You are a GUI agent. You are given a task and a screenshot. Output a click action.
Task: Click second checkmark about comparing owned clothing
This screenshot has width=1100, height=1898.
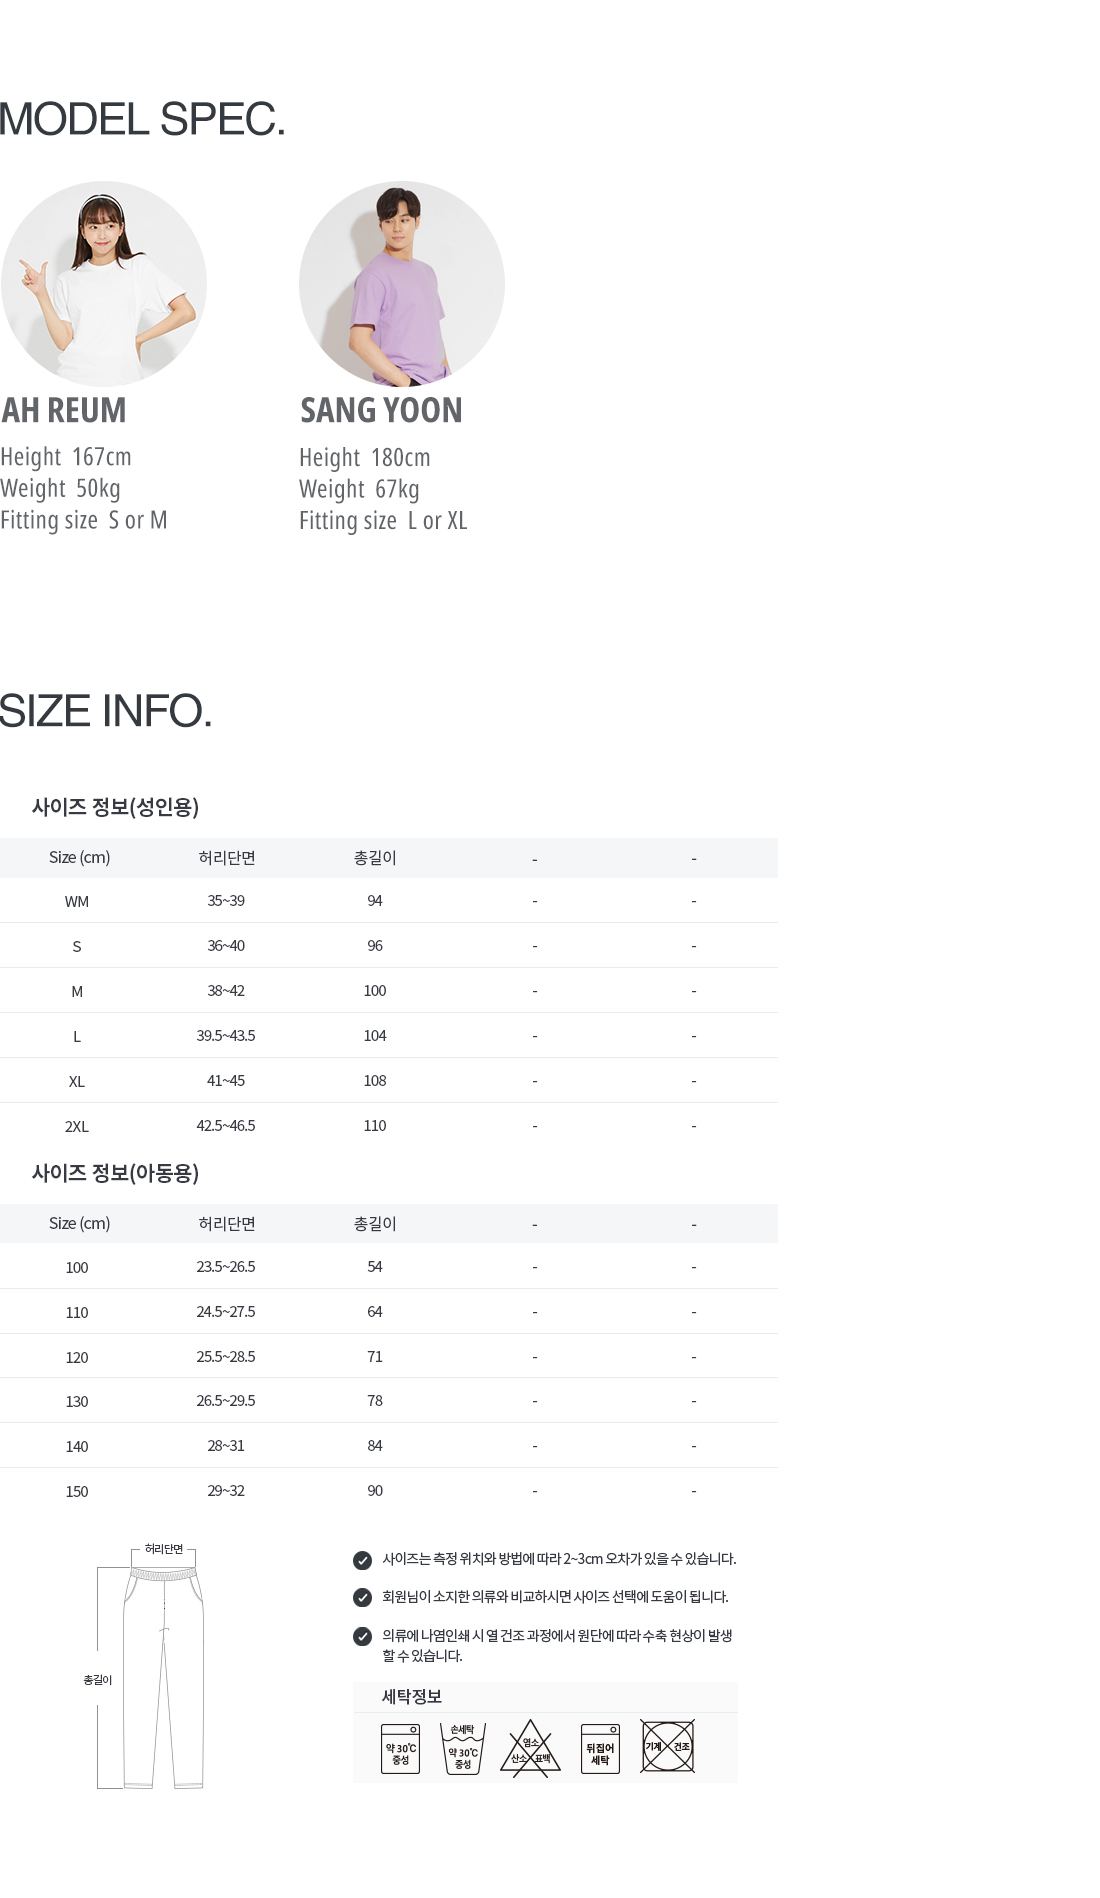(363, 1598)
